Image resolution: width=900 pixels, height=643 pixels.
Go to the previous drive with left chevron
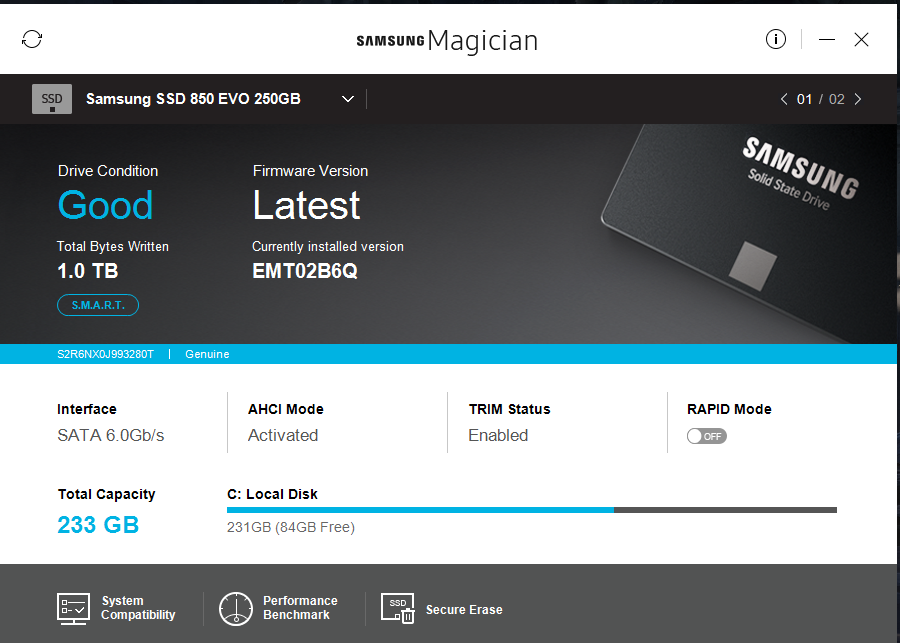(x=784, y=99)
